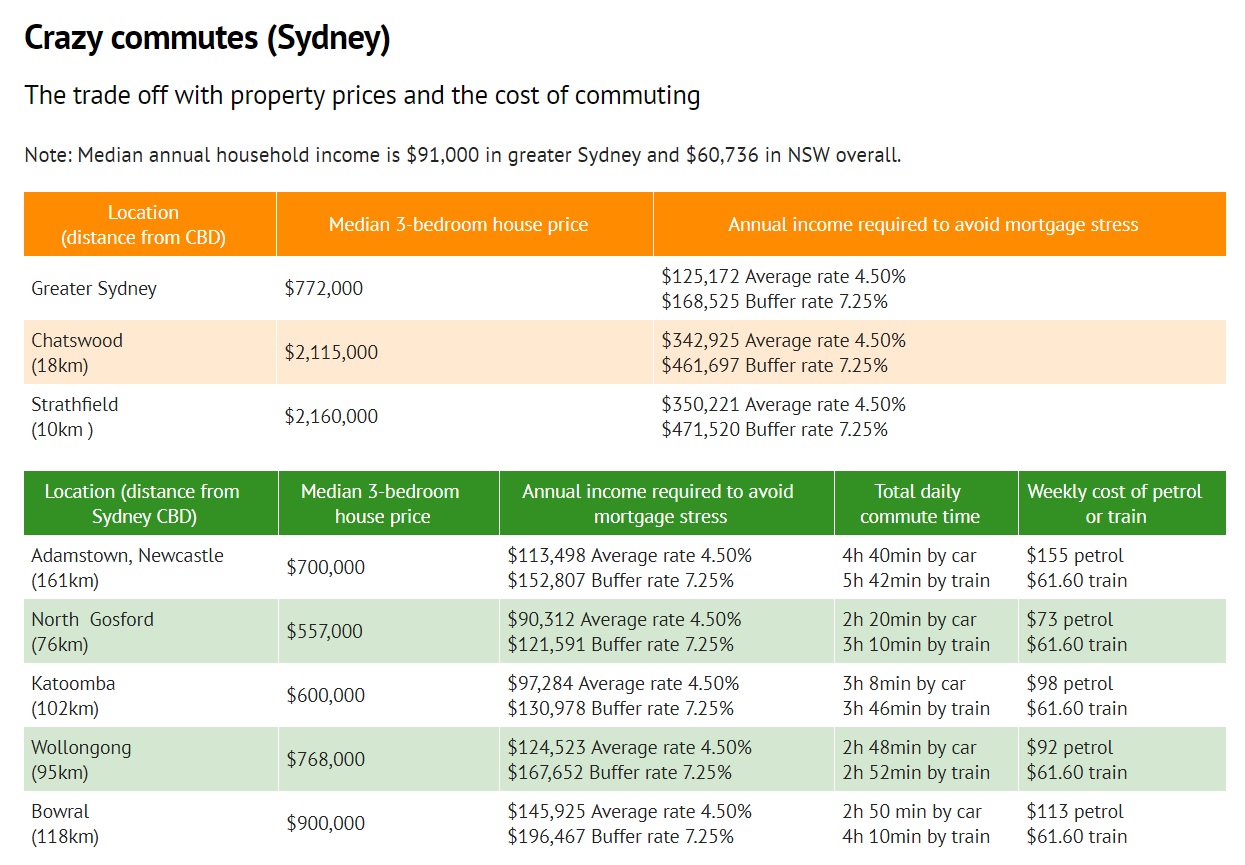Click the $2,160,000 price cell

click(465, 417)
